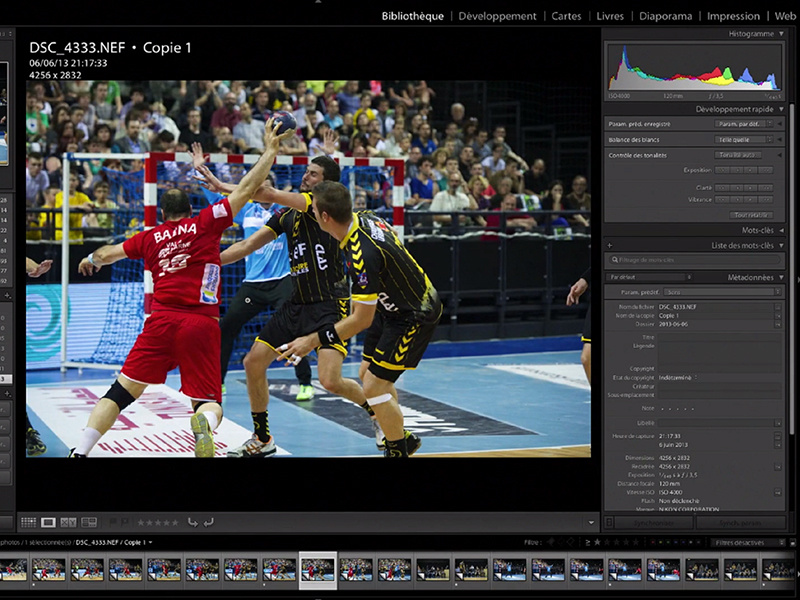Screen dimensions: 800x600
Task: Rotate photo counterclockwise using toolbar arrow
Action: [192, 522]
